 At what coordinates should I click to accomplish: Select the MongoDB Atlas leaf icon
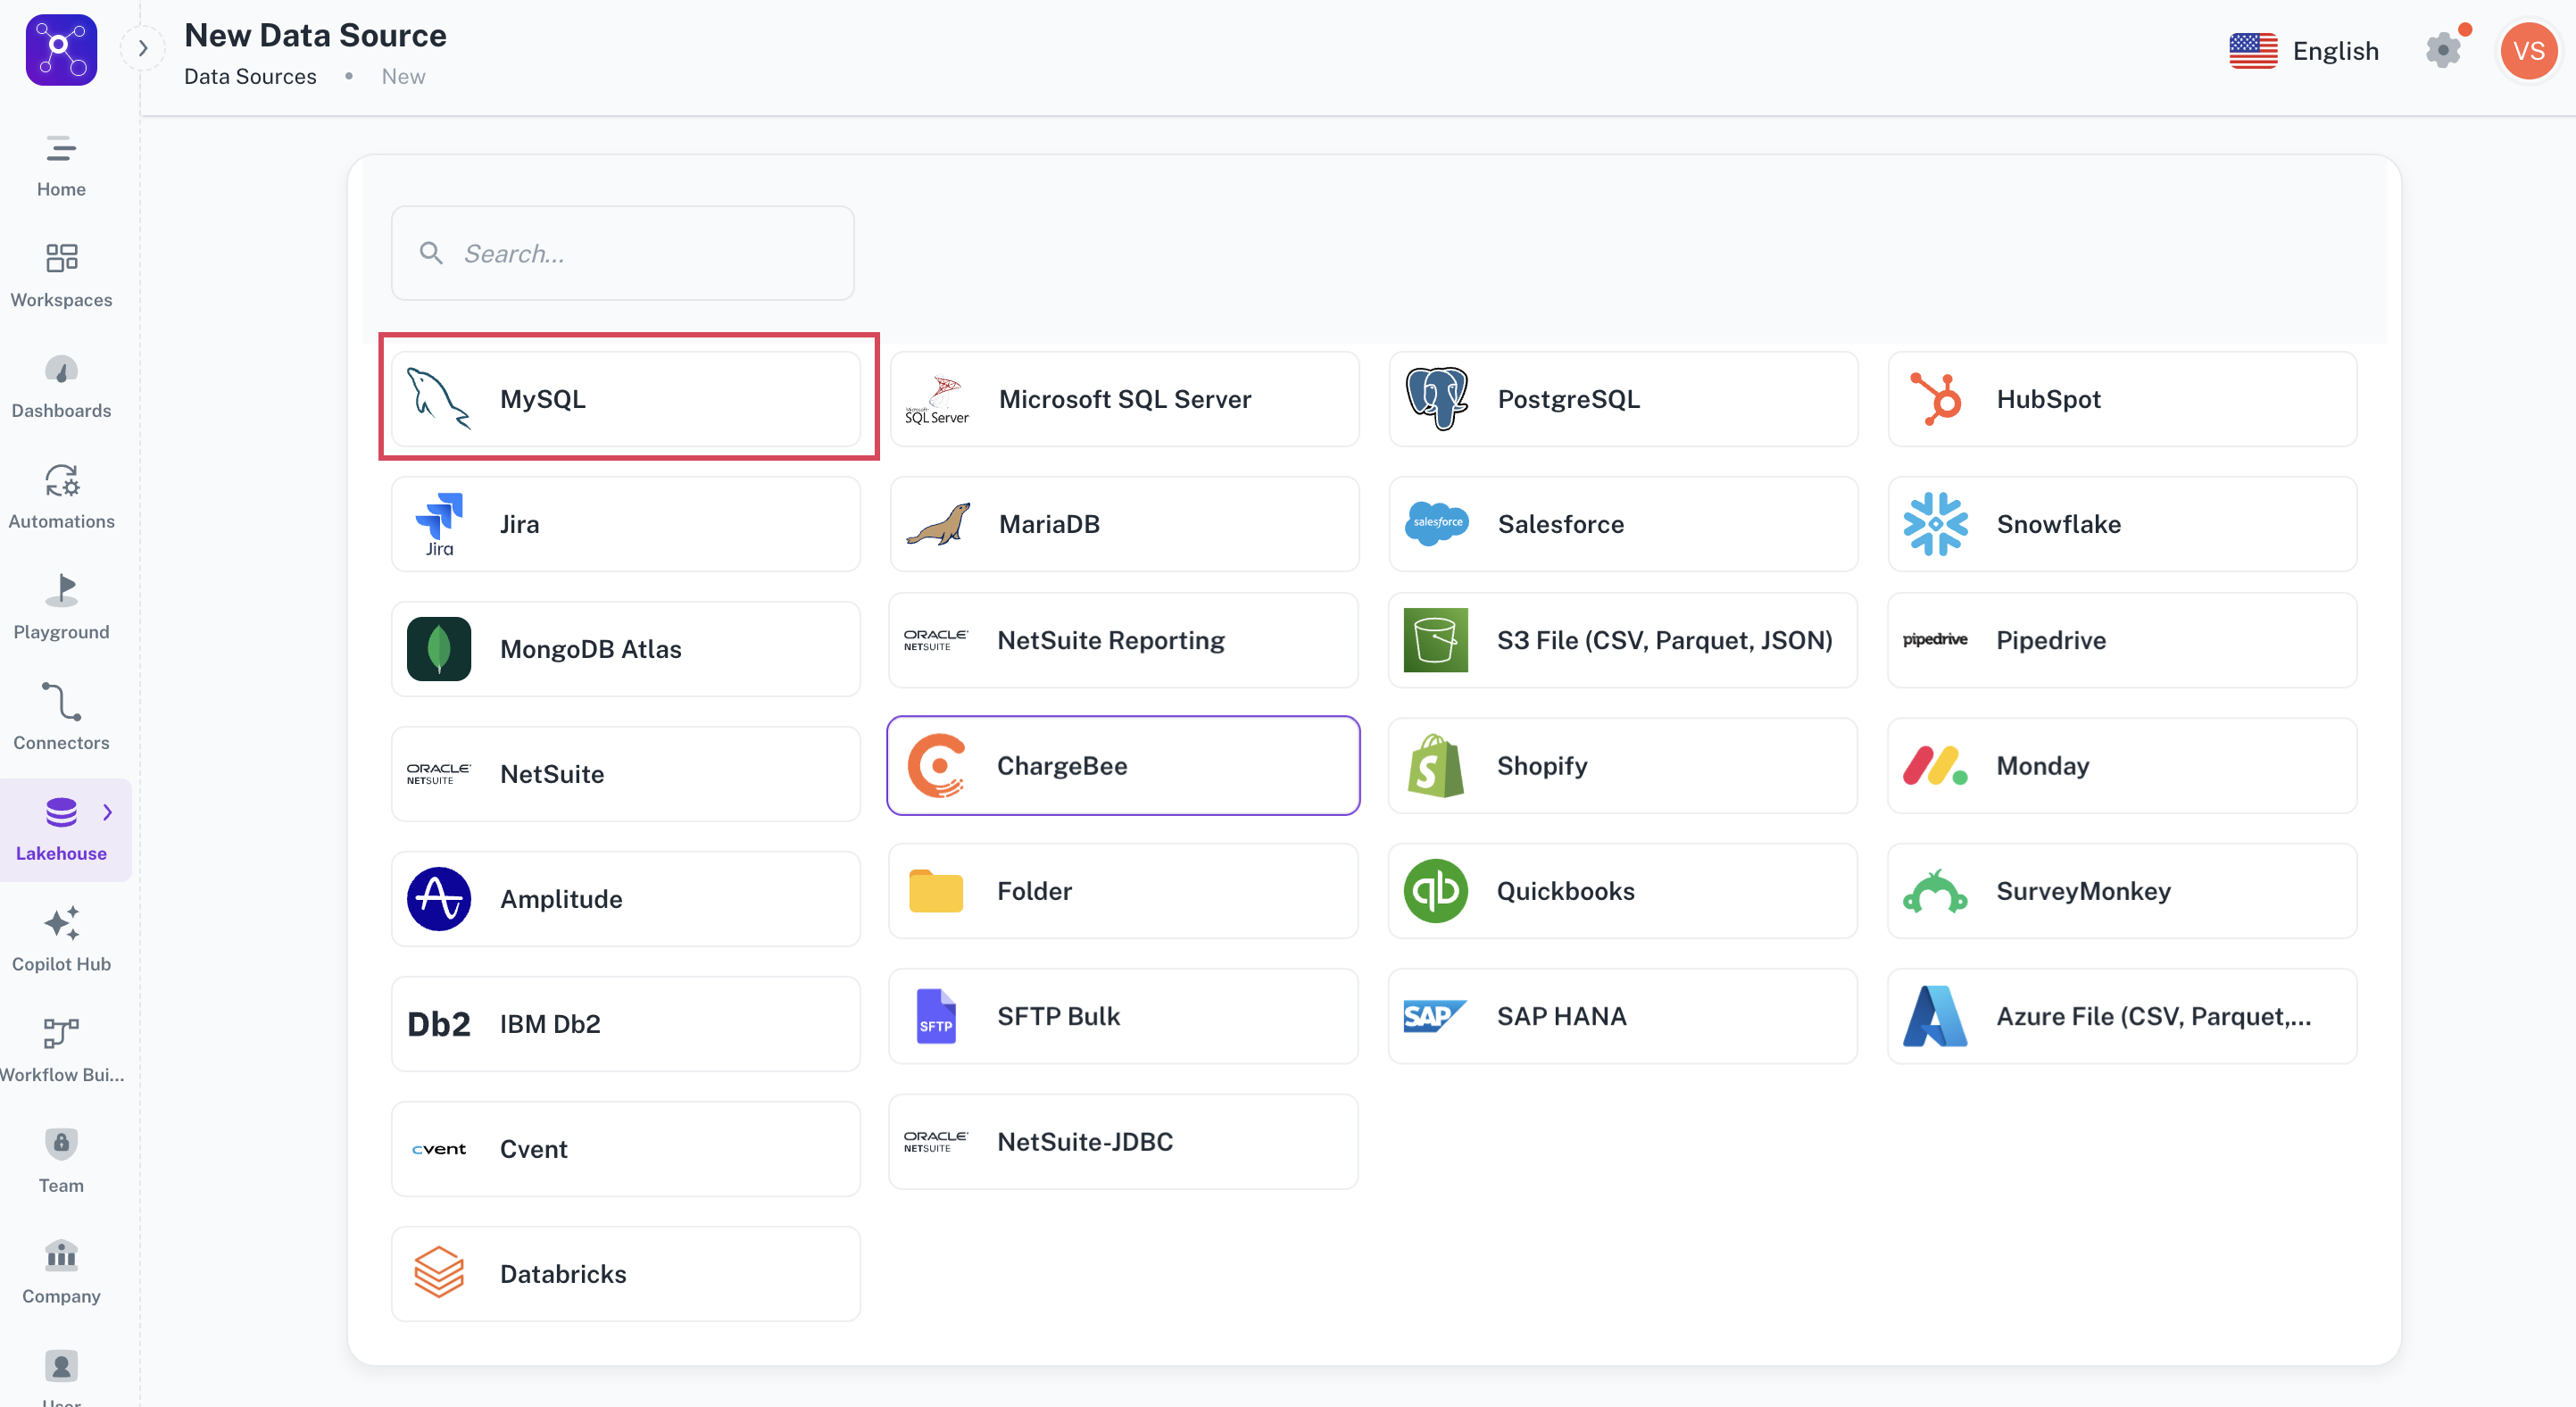pyautogui.click(x=439, y=648)
